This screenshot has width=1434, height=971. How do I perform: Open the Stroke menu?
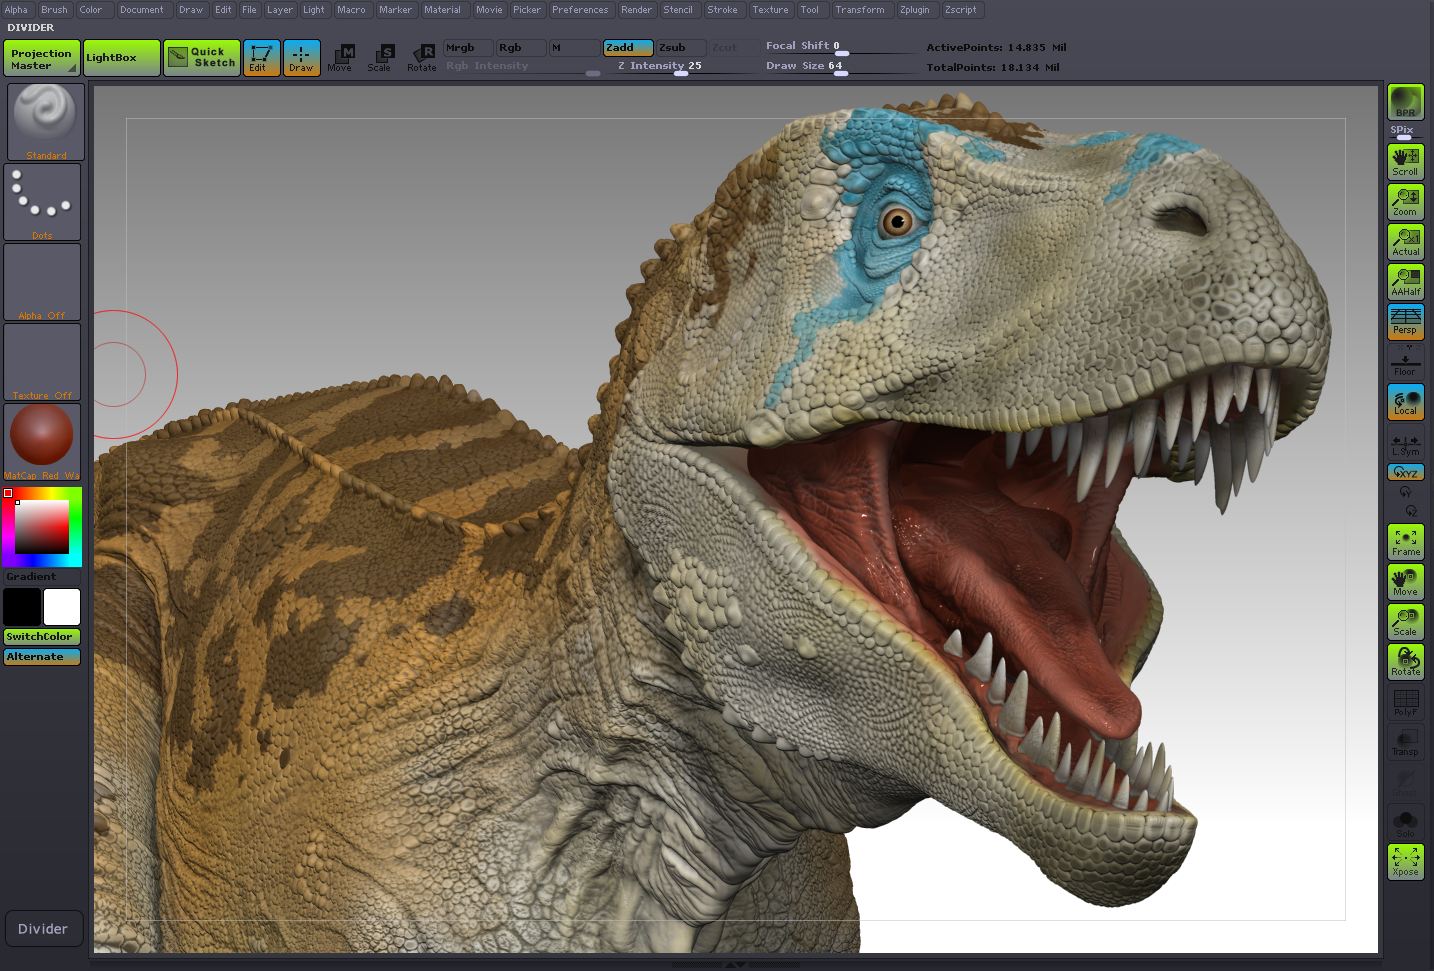pyautogui.click(x=722, y=10)
